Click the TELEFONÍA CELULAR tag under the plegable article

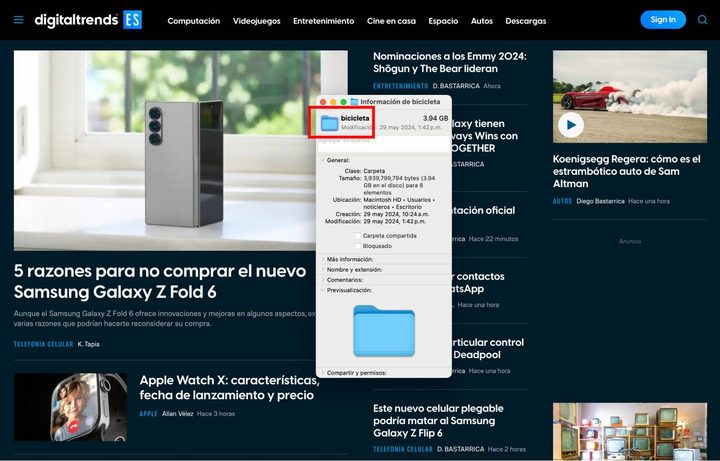pos(402,449)
